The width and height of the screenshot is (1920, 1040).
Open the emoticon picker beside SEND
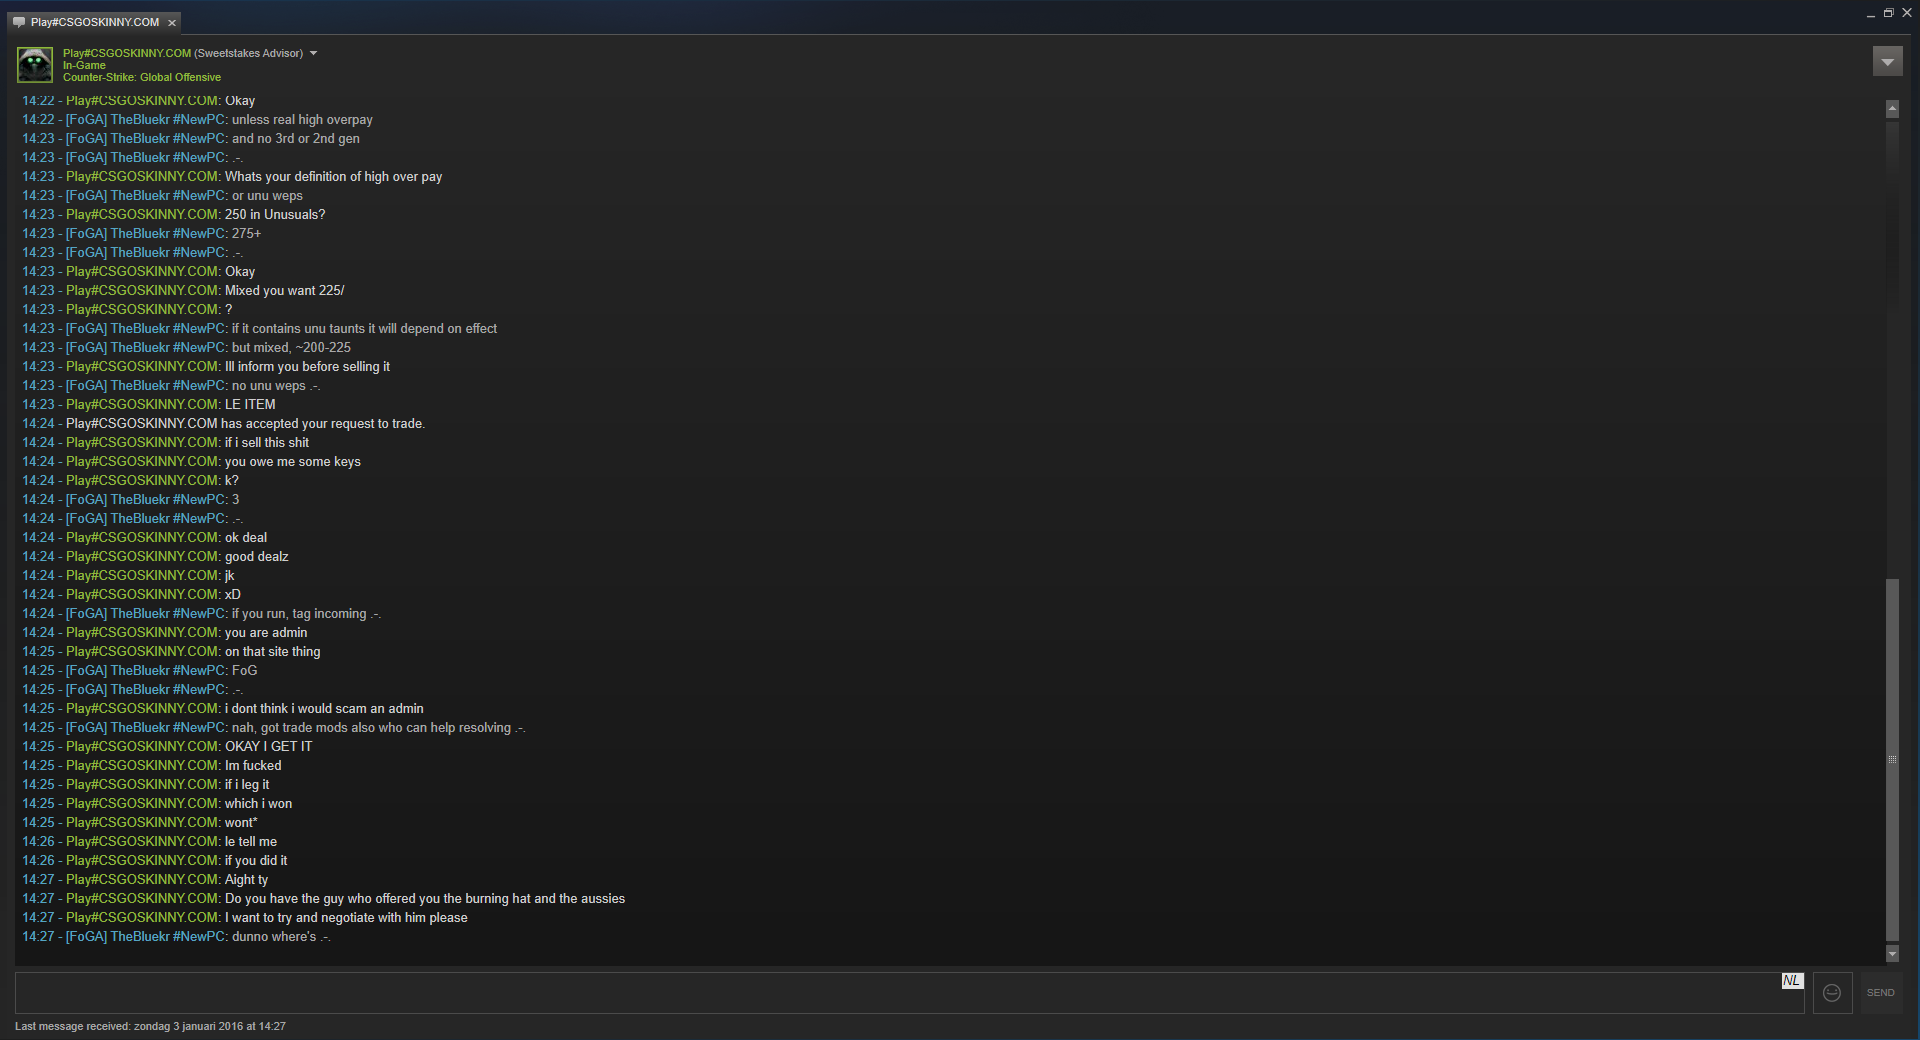[1832, 993]
